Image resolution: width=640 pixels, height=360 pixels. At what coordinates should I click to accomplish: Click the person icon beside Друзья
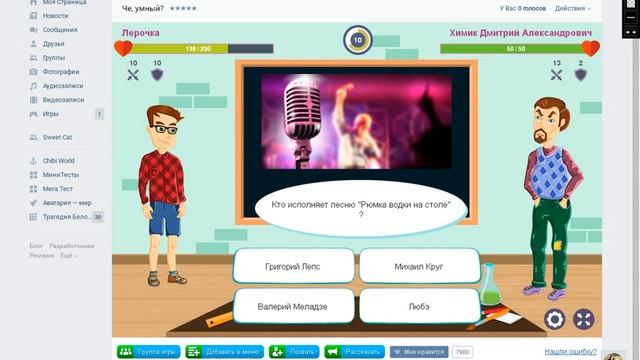(x=33, y=44)
